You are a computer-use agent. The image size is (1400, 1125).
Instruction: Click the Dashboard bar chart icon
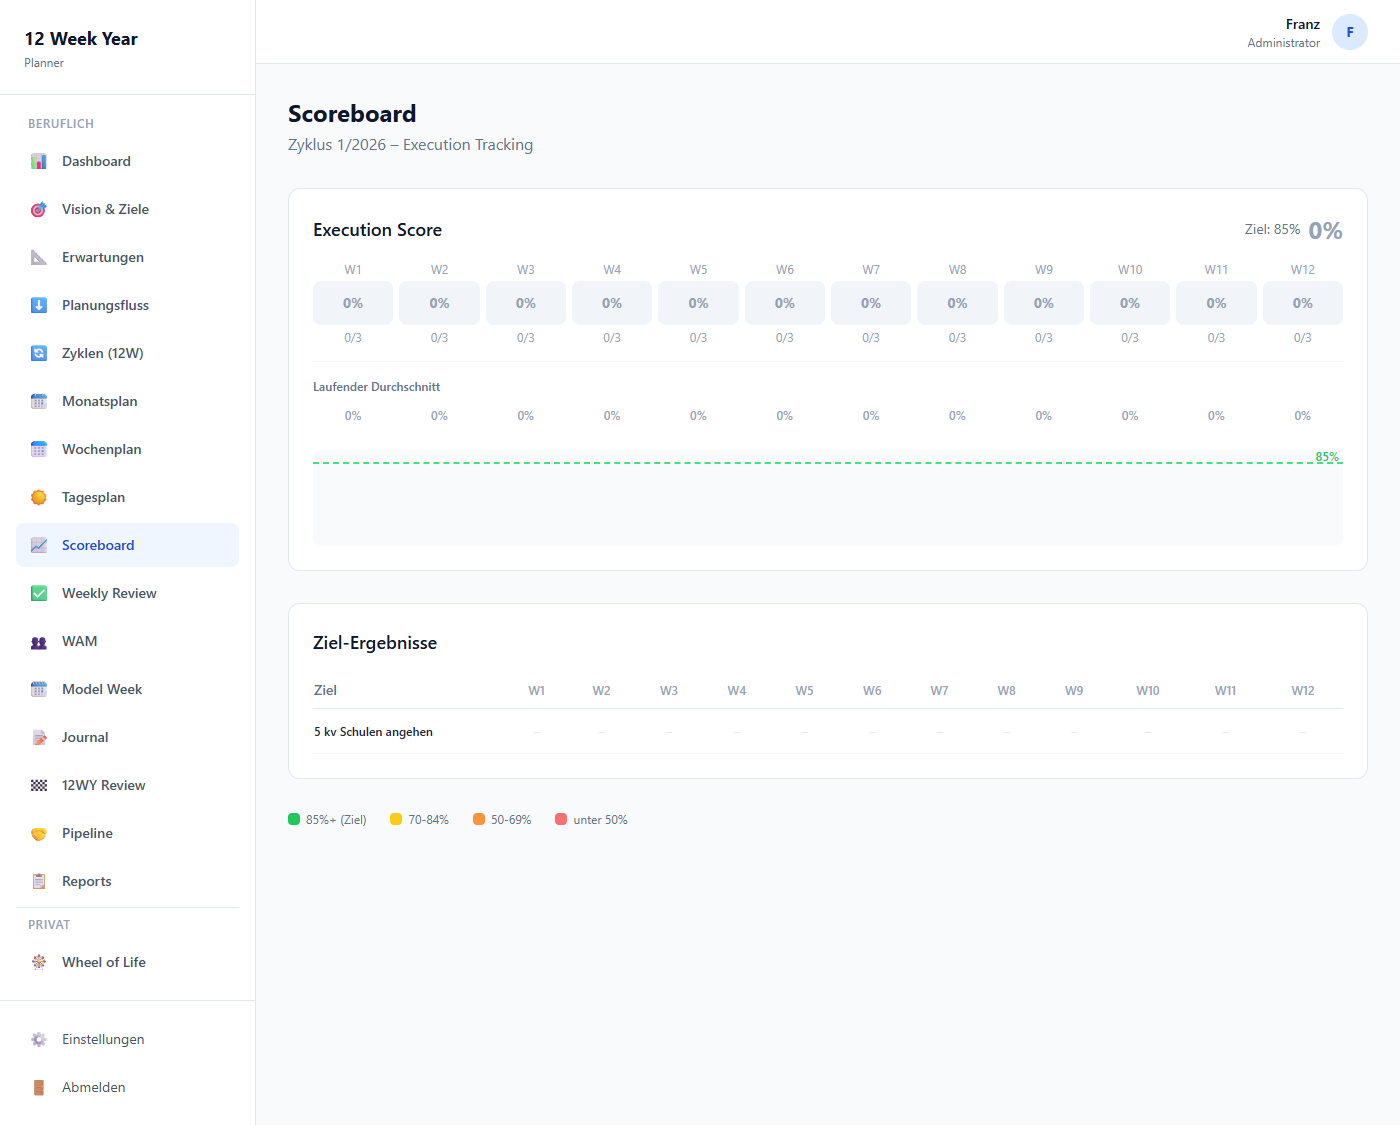(x=39, y=161)
